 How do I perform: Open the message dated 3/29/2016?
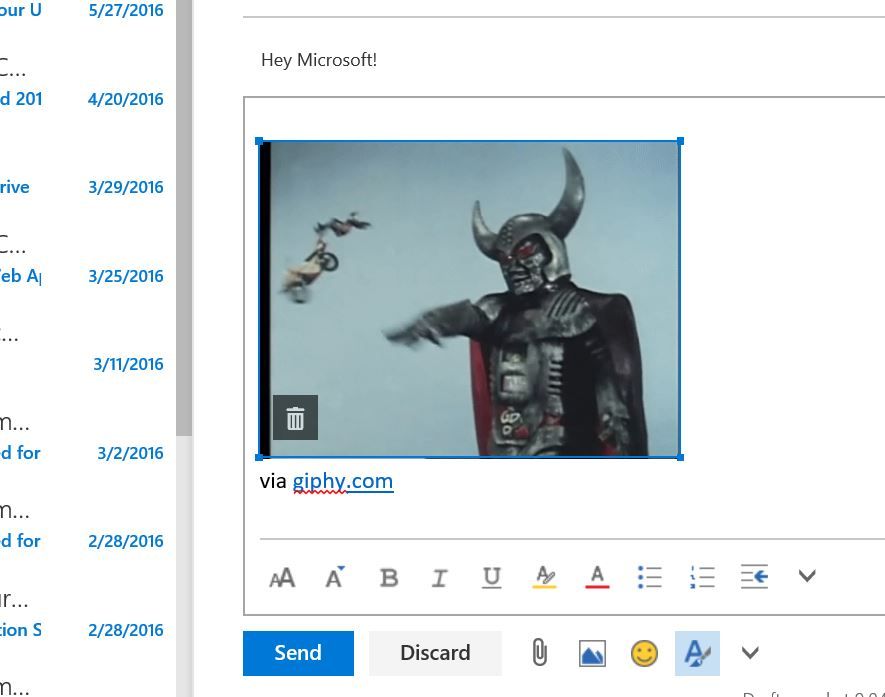click(x=126, y=187)
